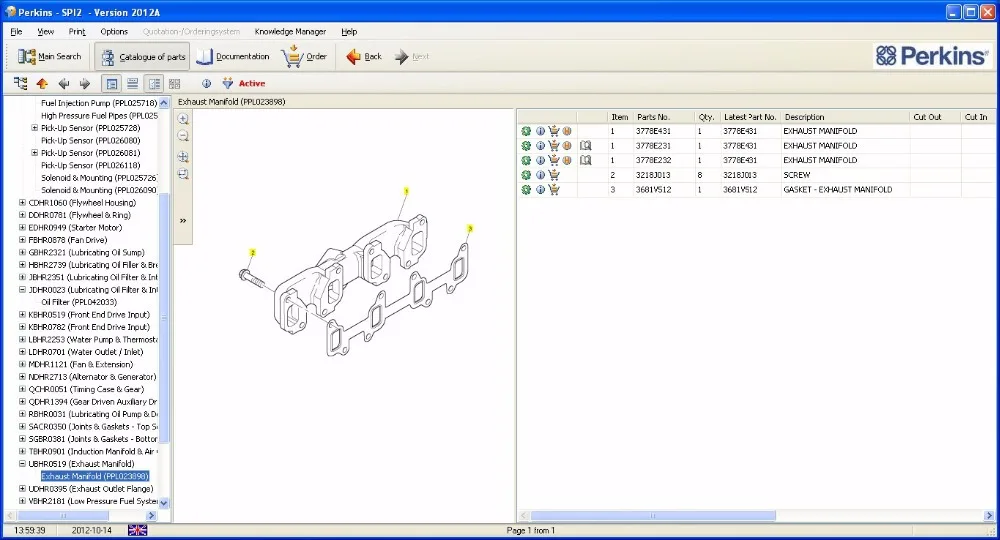Go Back using the orange arrow button
Viewport: 1000px width, 540px height.
click(x=364, y=57)
